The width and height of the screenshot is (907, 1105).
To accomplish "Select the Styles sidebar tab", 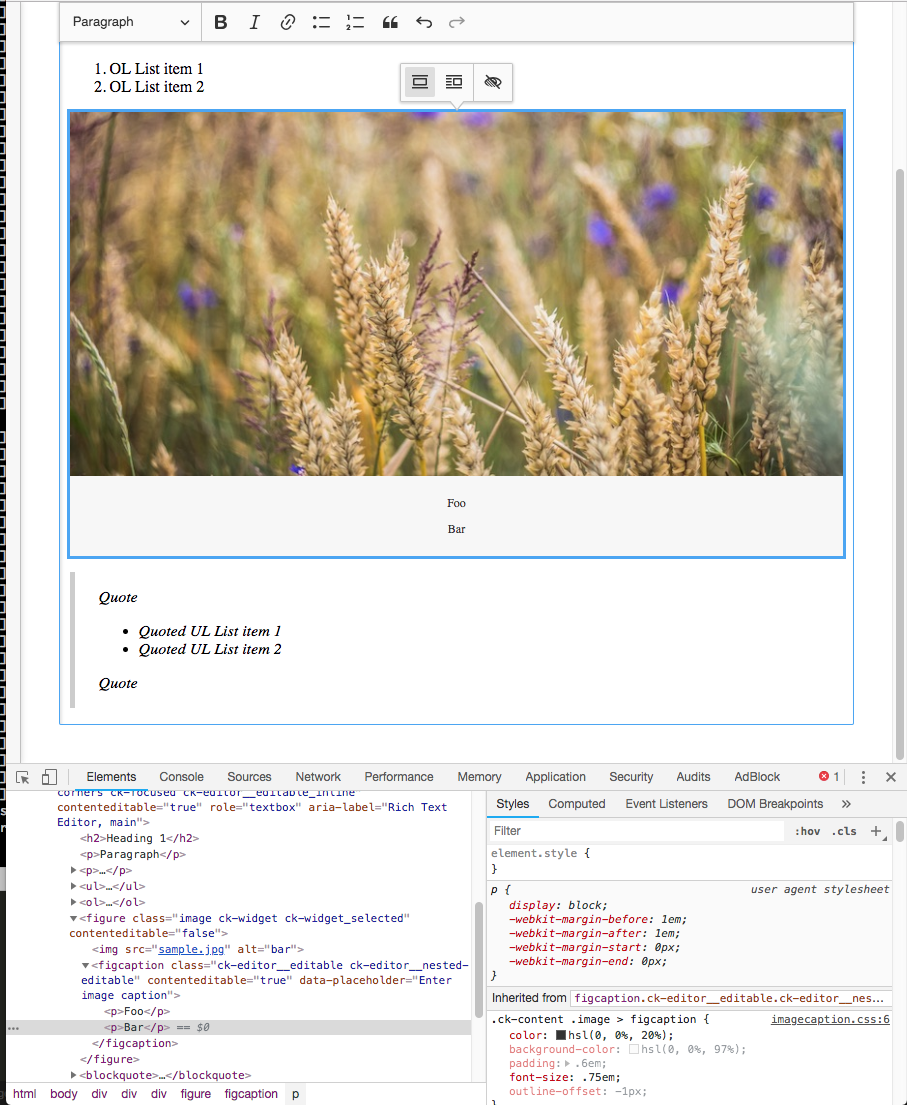I will tap(512, 804).
